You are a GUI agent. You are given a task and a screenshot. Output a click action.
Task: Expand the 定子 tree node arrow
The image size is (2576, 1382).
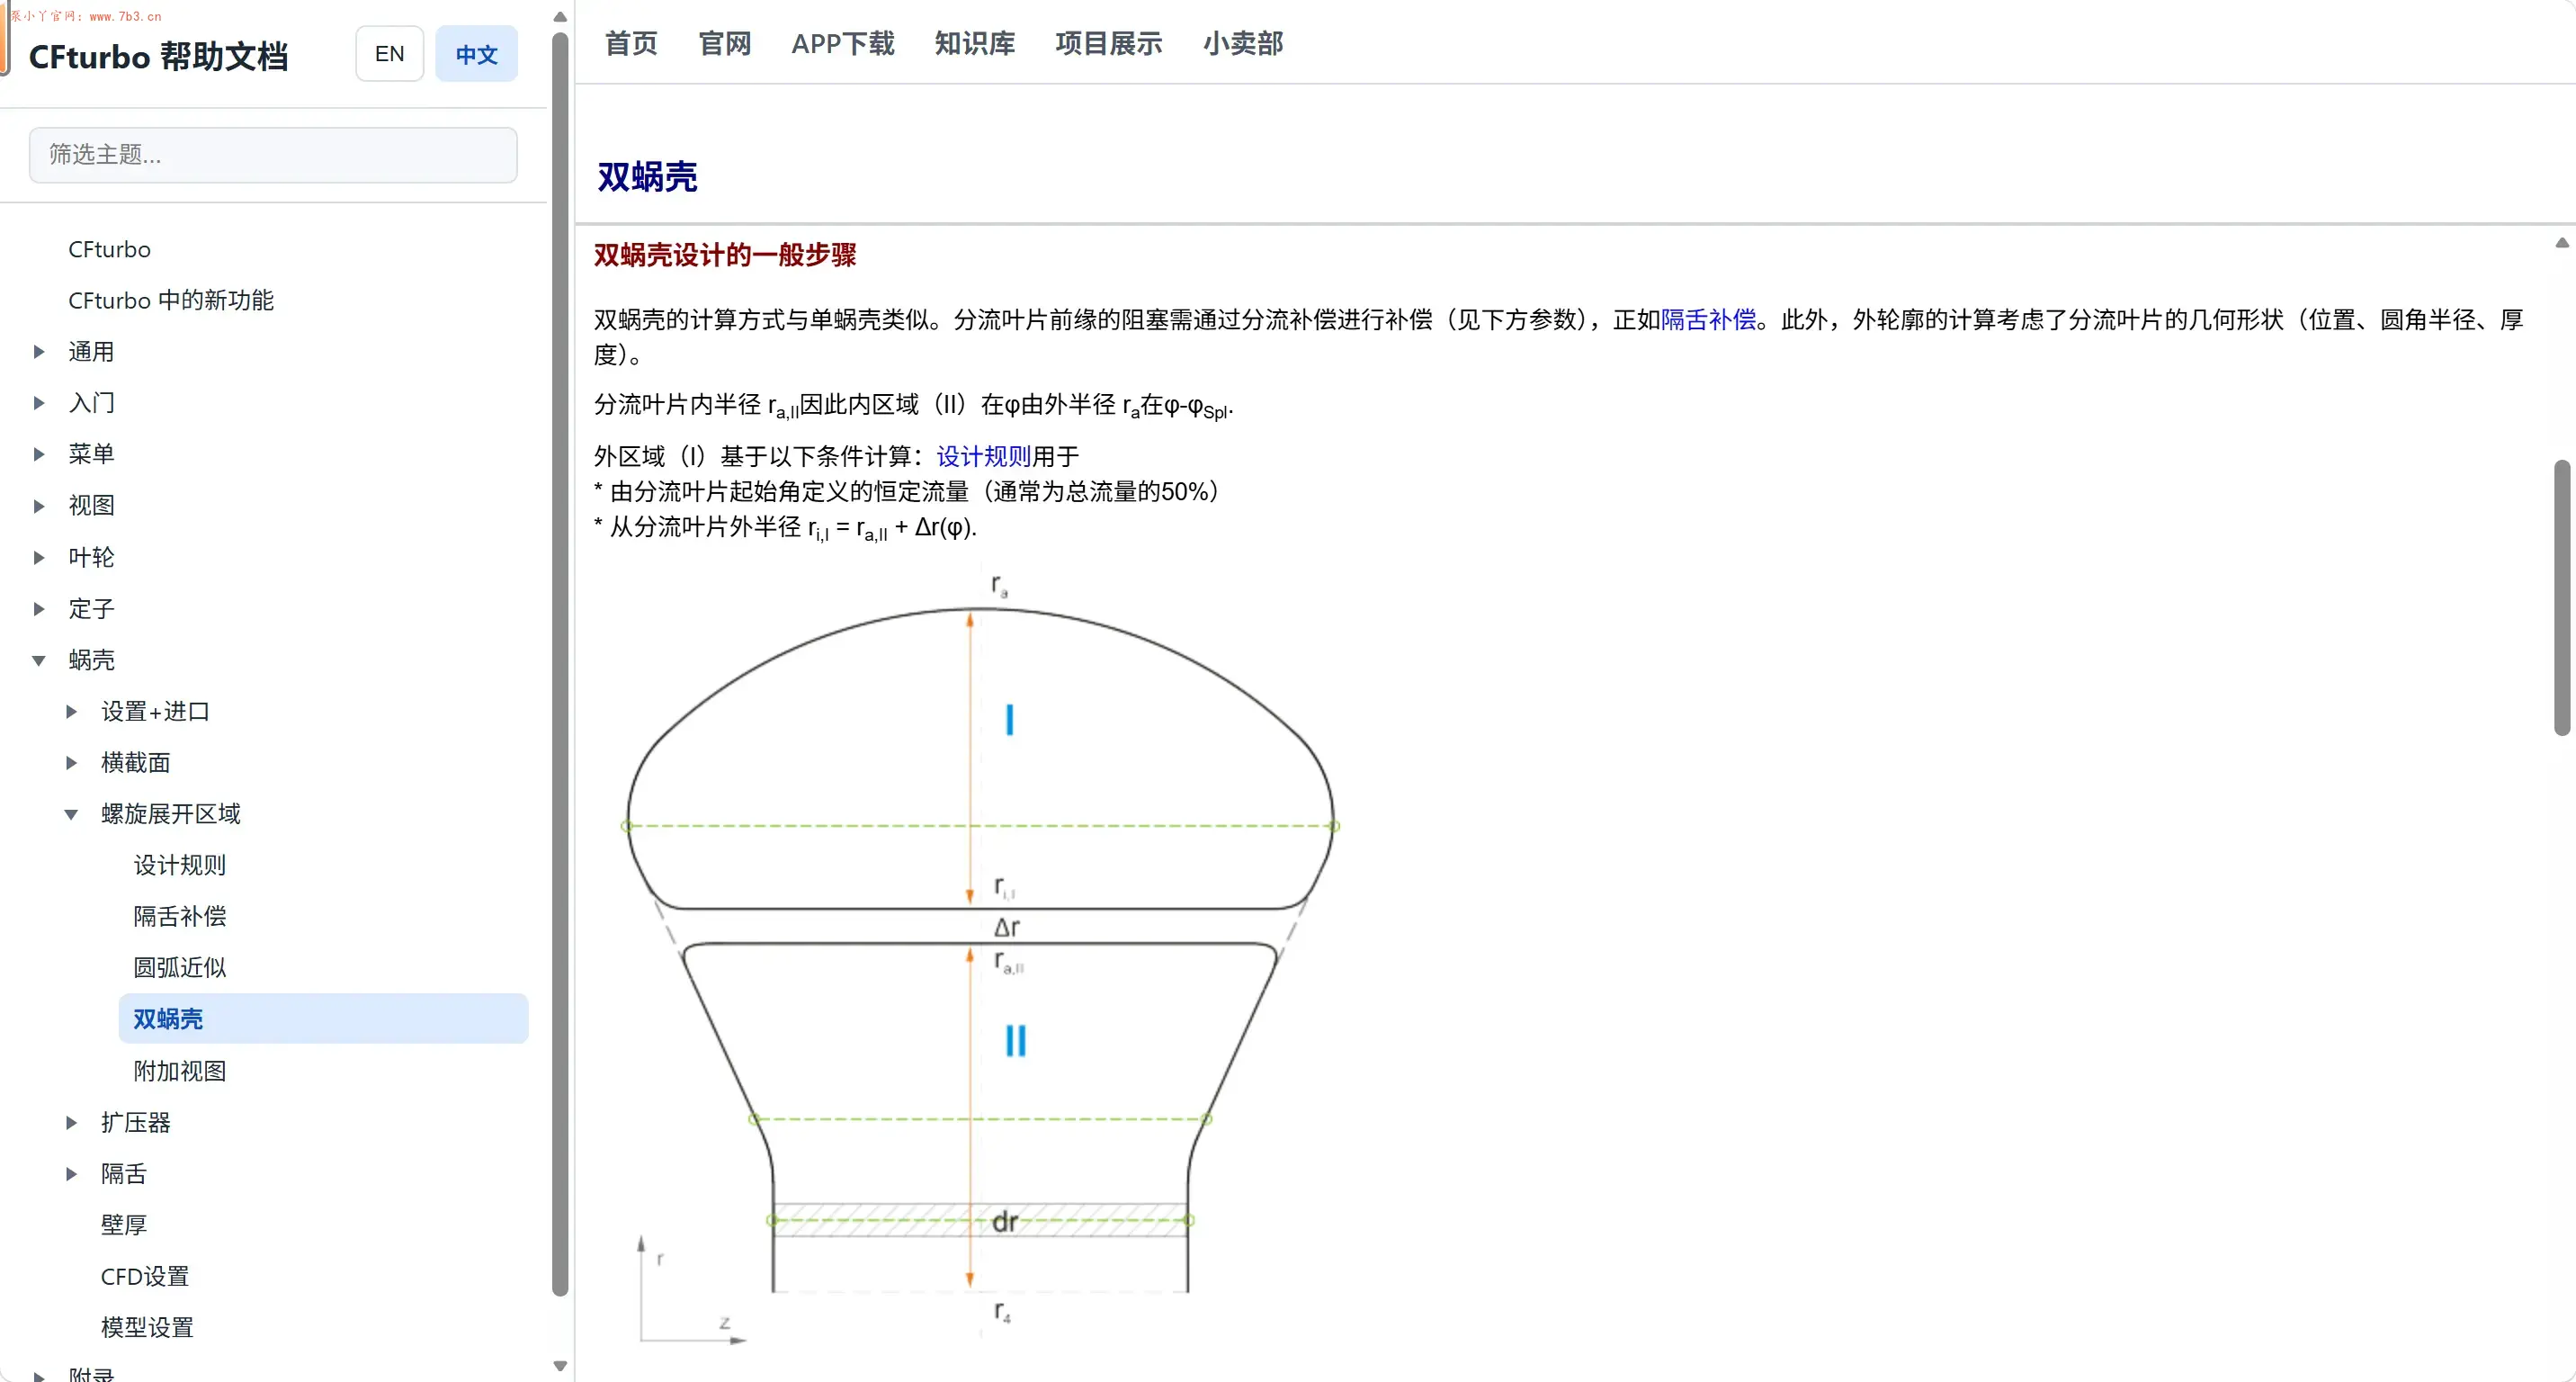click(x=39, y=609)
